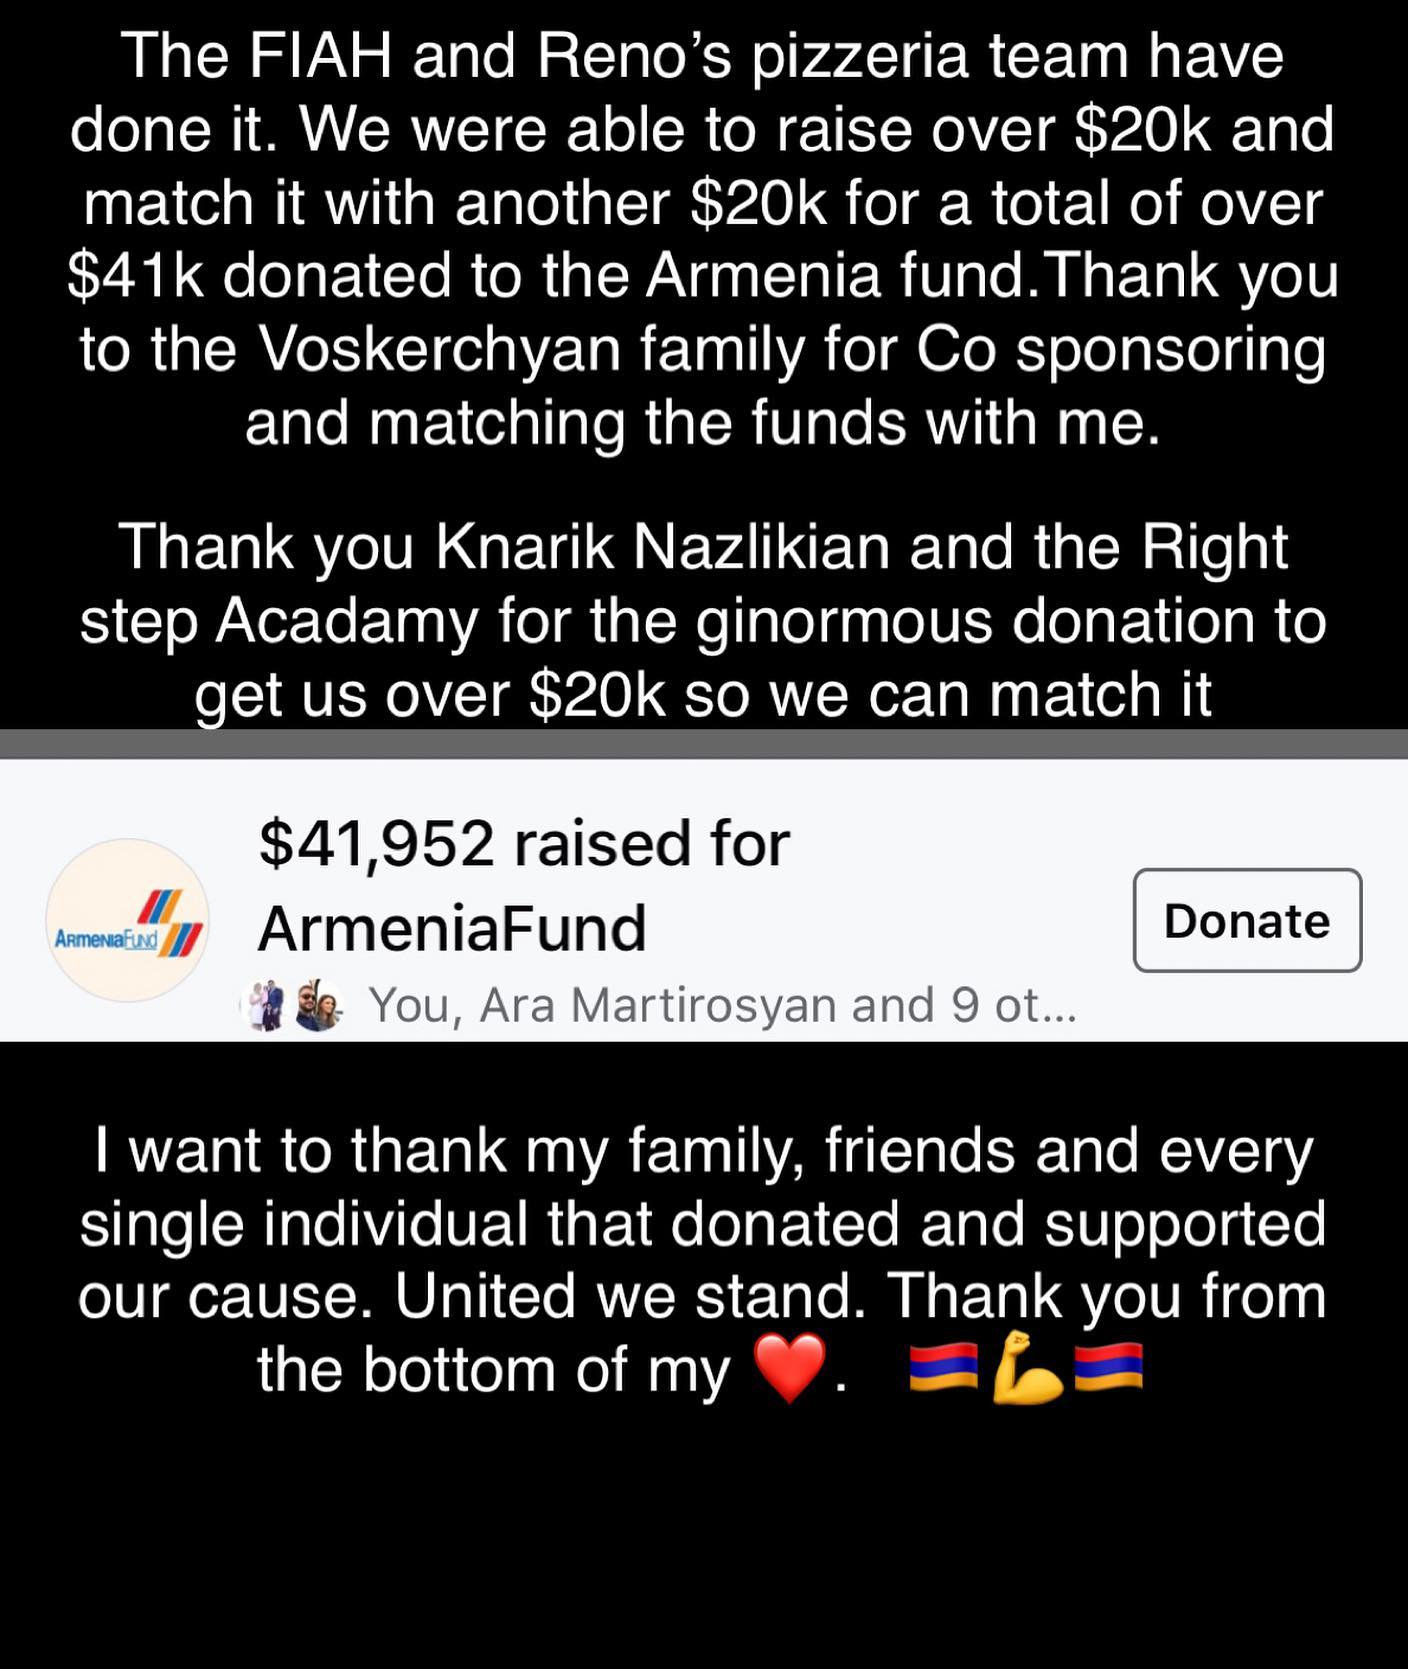Click the gray divider bar above the fundraiser card
Screen dimensions: 1408x1669
[704, 743]
